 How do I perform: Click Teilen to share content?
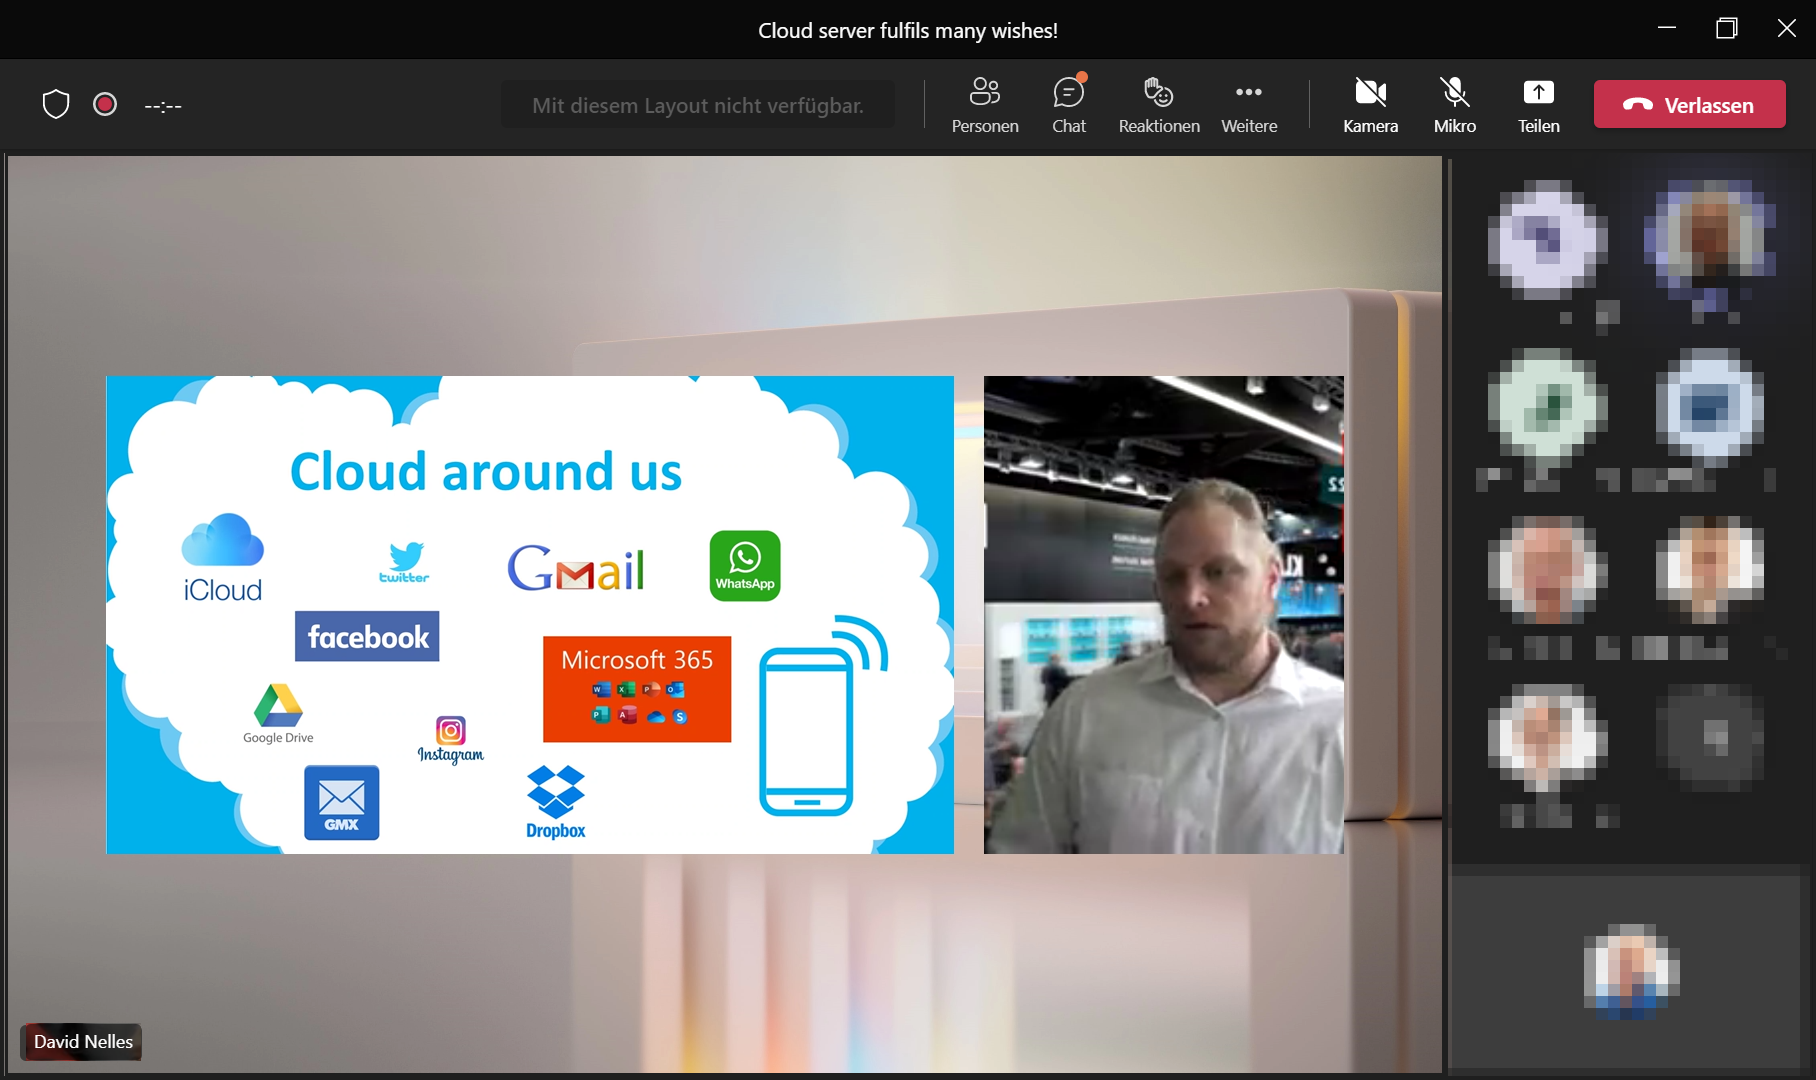point(1538,105)
